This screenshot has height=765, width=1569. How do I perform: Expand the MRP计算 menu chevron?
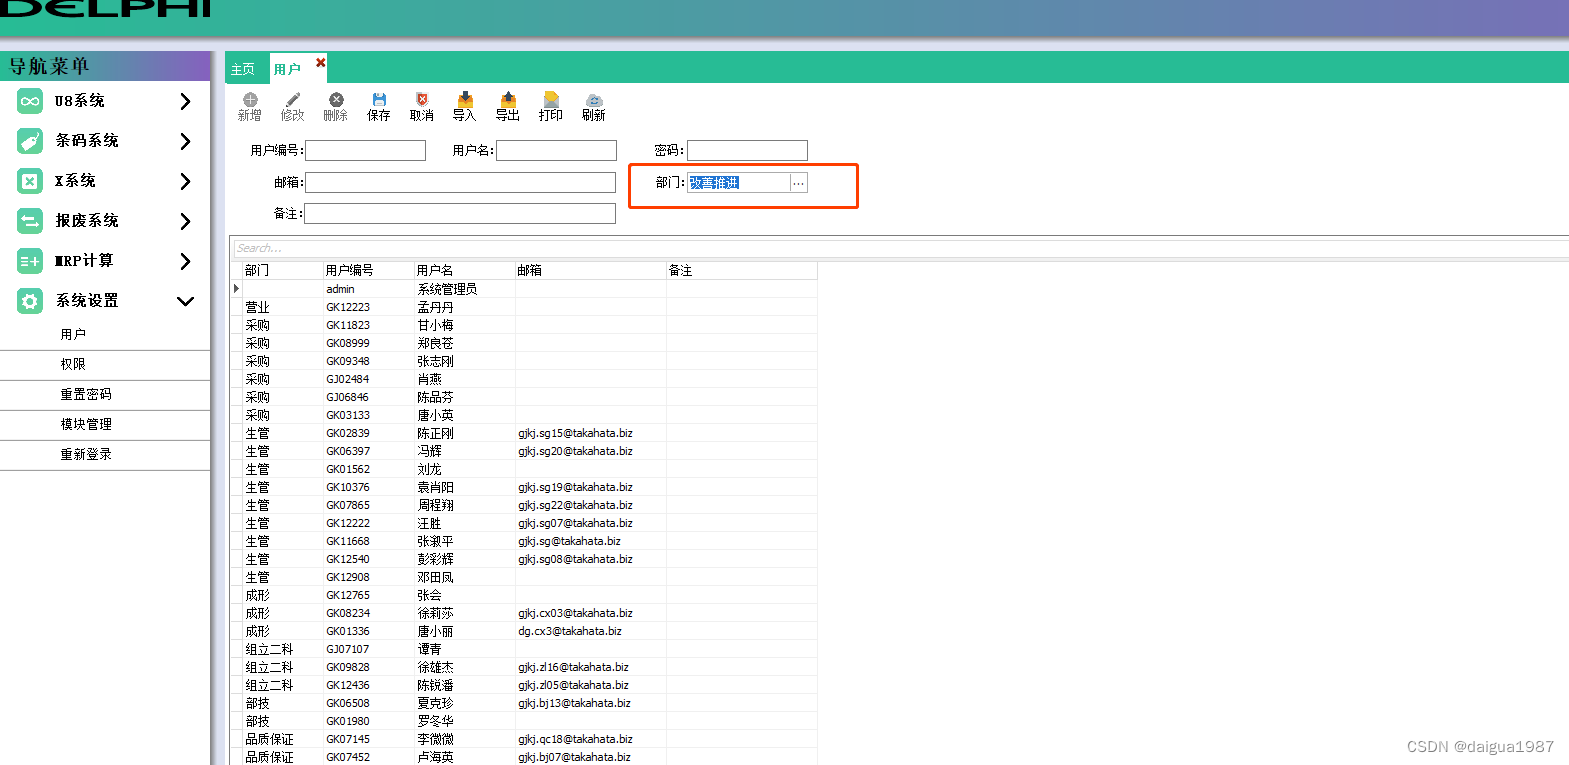(185, 261)
